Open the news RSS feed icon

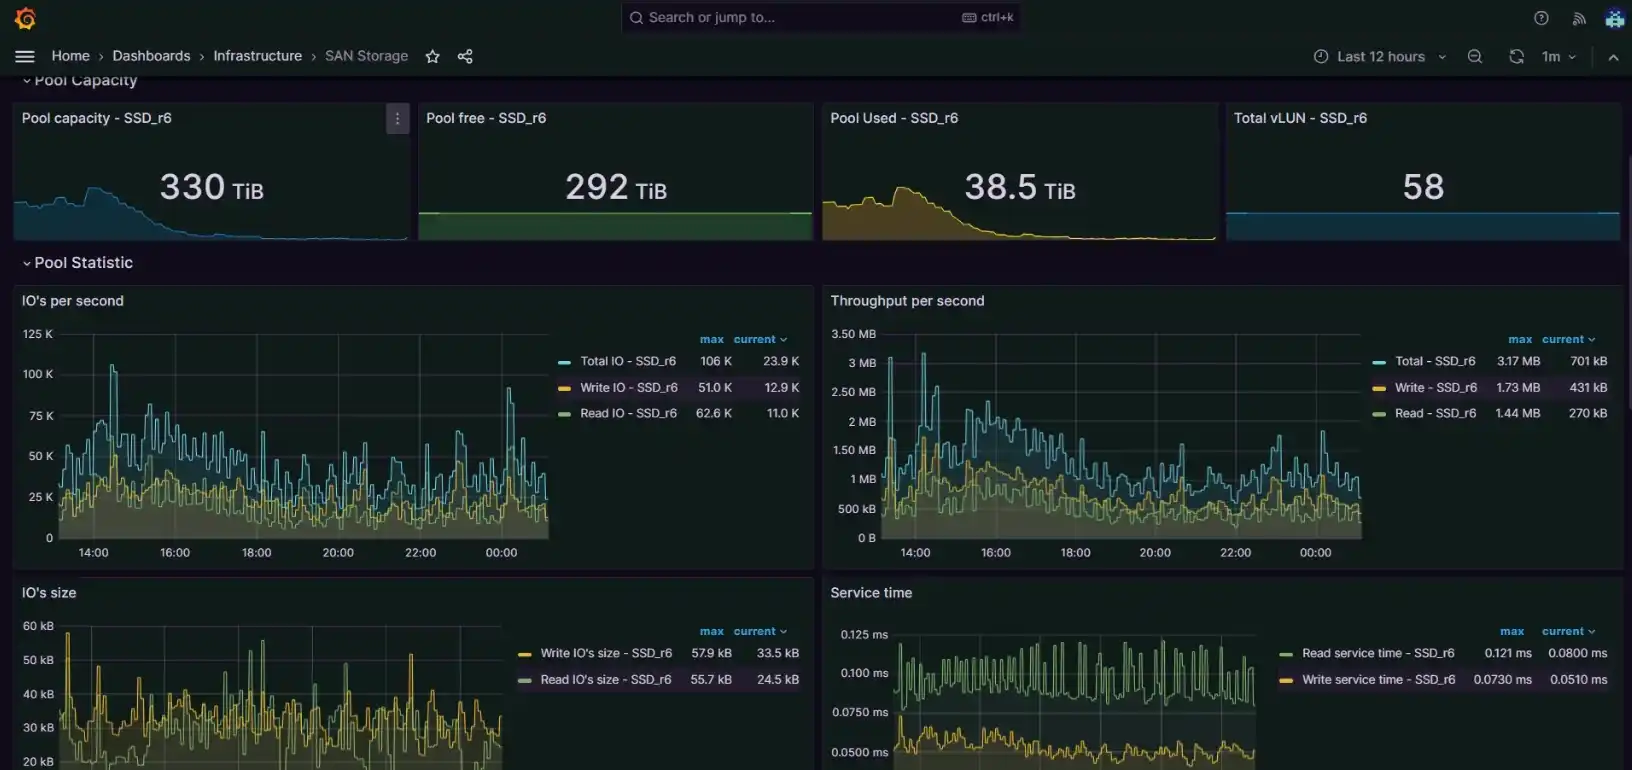click(x=1579, y=18)
